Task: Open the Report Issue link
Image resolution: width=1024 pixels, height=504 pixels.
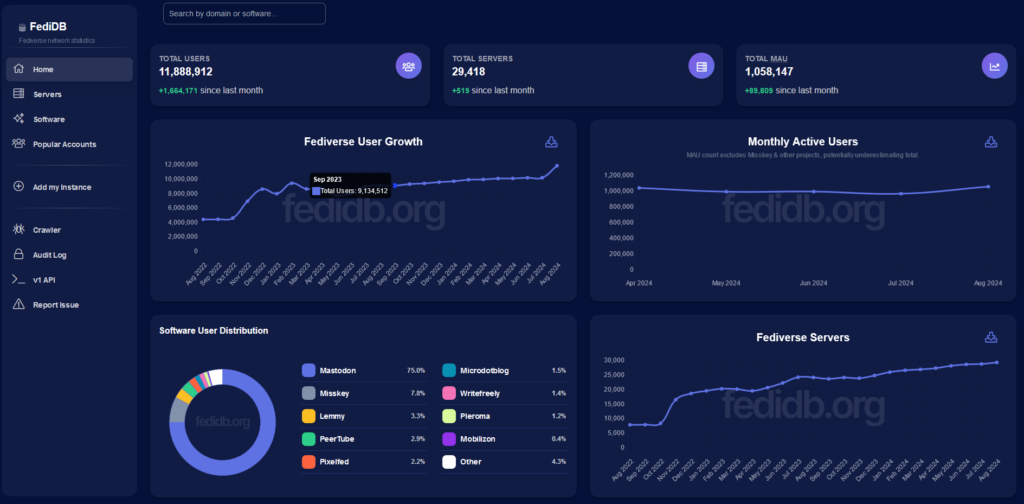Action: pyautogui.click(x=69, y=305)
